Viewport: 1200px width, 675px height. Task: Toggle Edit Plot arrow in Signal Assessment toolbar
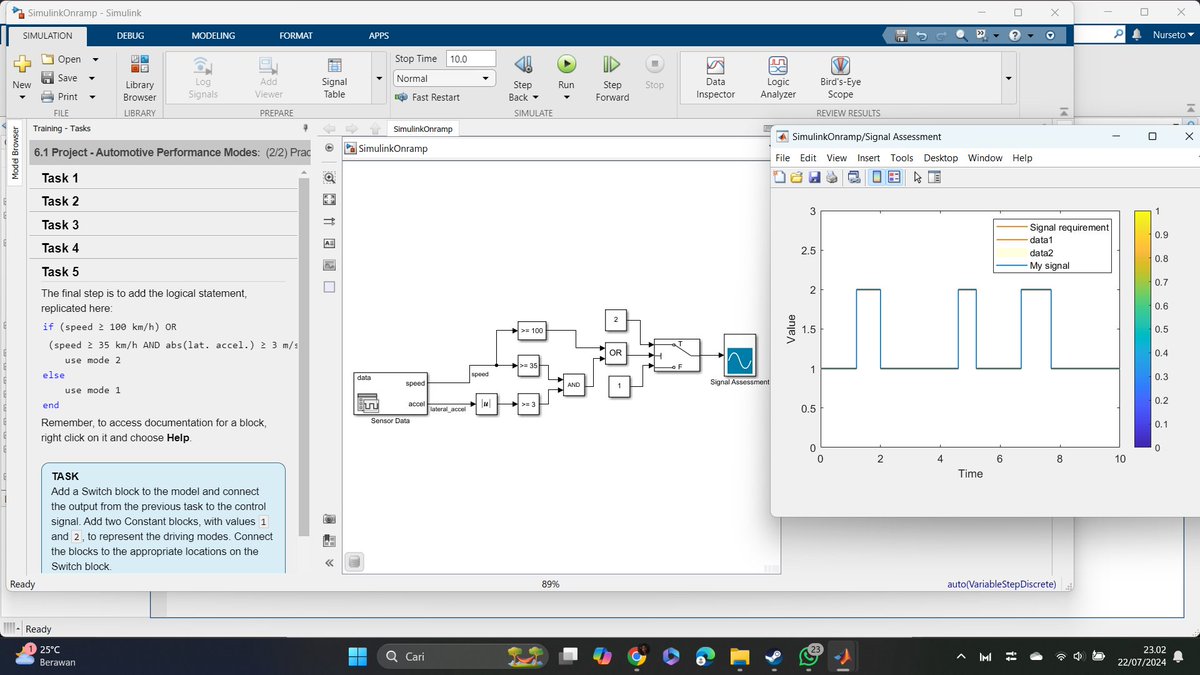point(918,177)
